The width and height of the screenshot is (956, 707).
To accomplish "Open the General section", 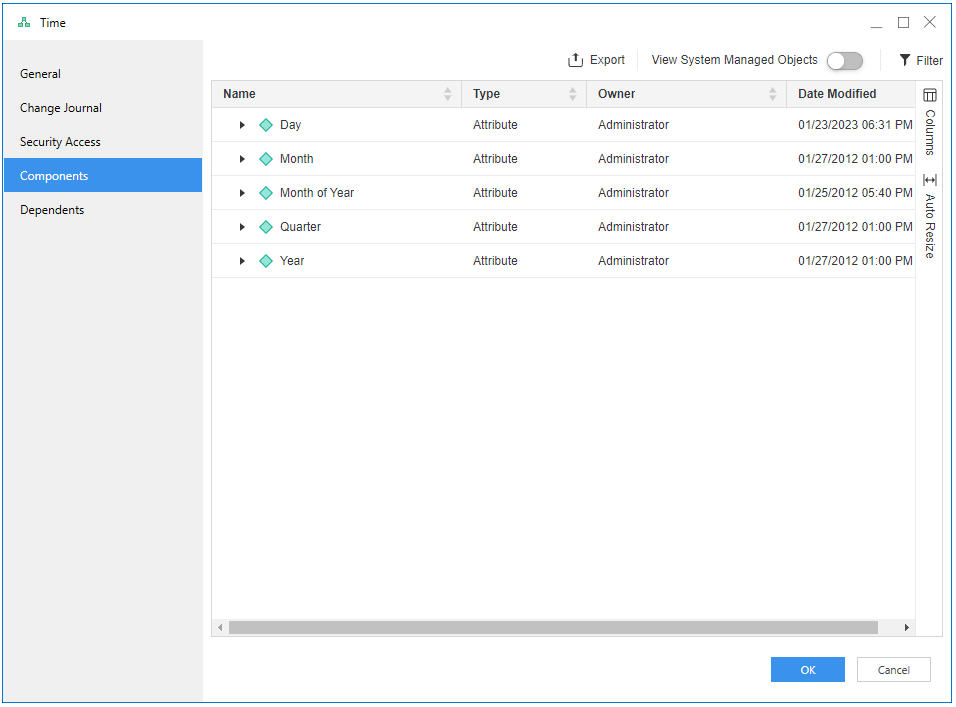I will tap(41, 74).
